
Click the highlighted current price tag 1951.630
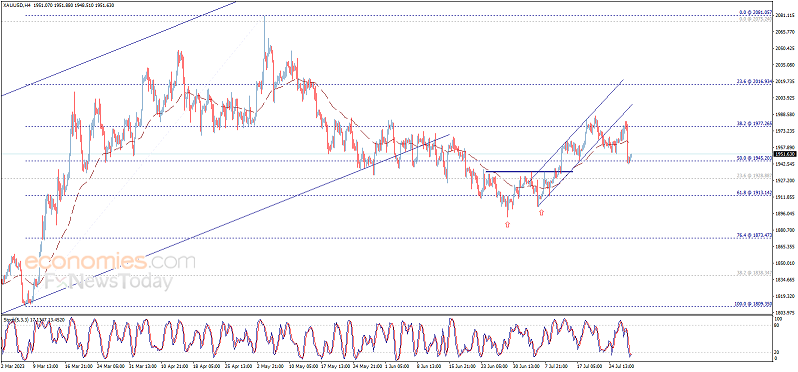[786, 154]
